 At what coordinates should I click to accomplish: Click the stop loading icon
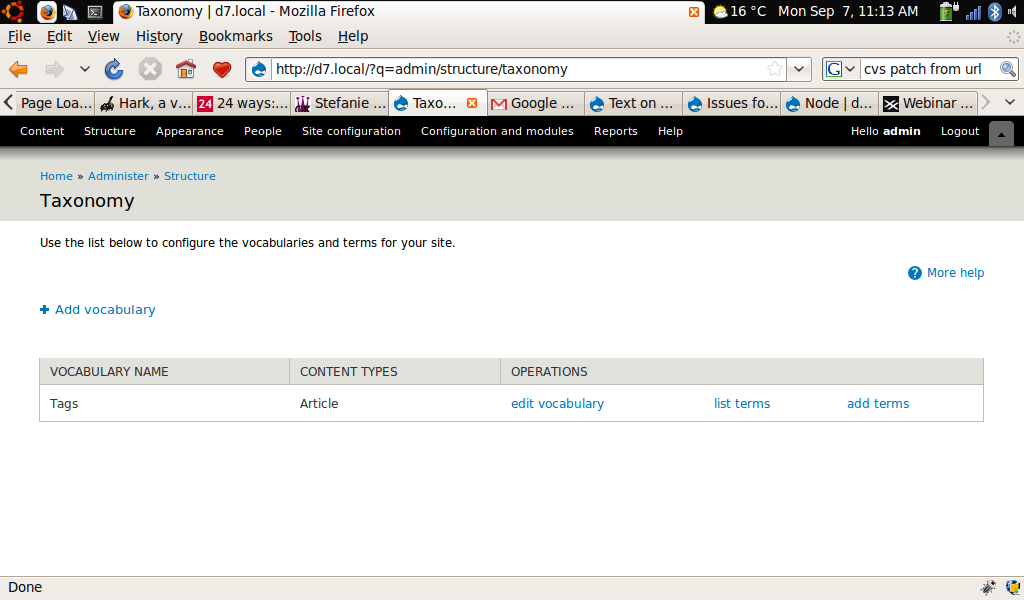(x=150, y=69)
